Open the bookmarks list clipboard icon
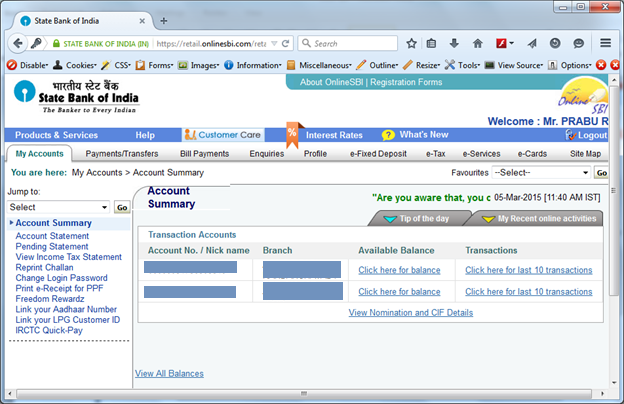 click(x=431, y=43)
